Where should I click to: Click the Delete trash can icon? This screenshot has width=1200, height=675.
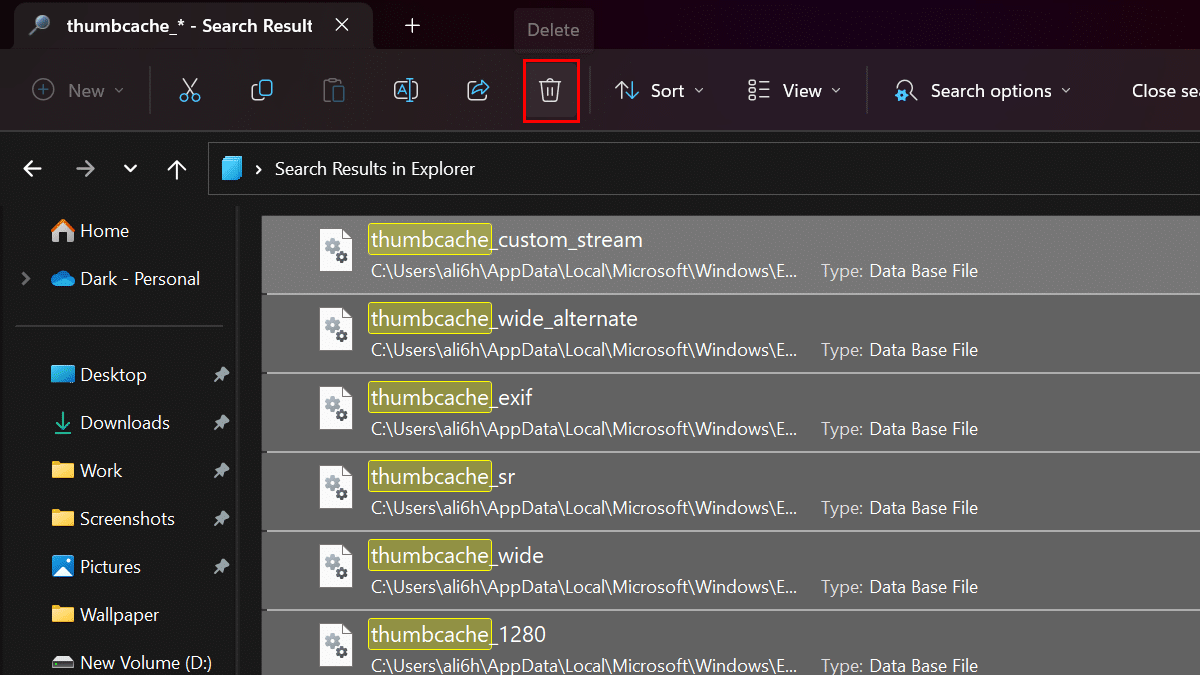point(550,91)
